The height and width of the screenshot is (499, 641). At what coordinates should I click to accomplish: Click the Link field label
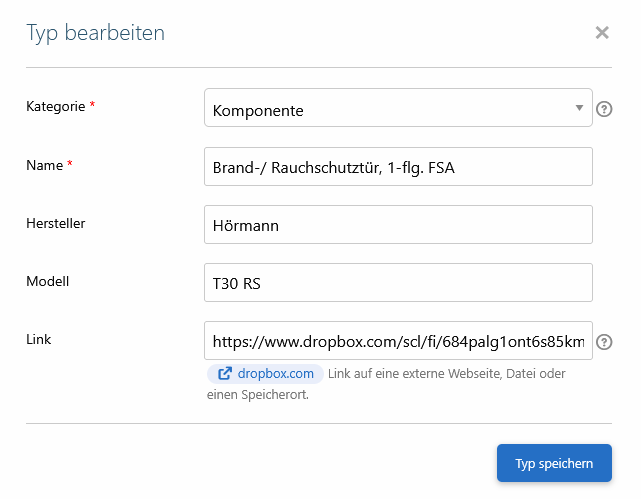point(38,339)
